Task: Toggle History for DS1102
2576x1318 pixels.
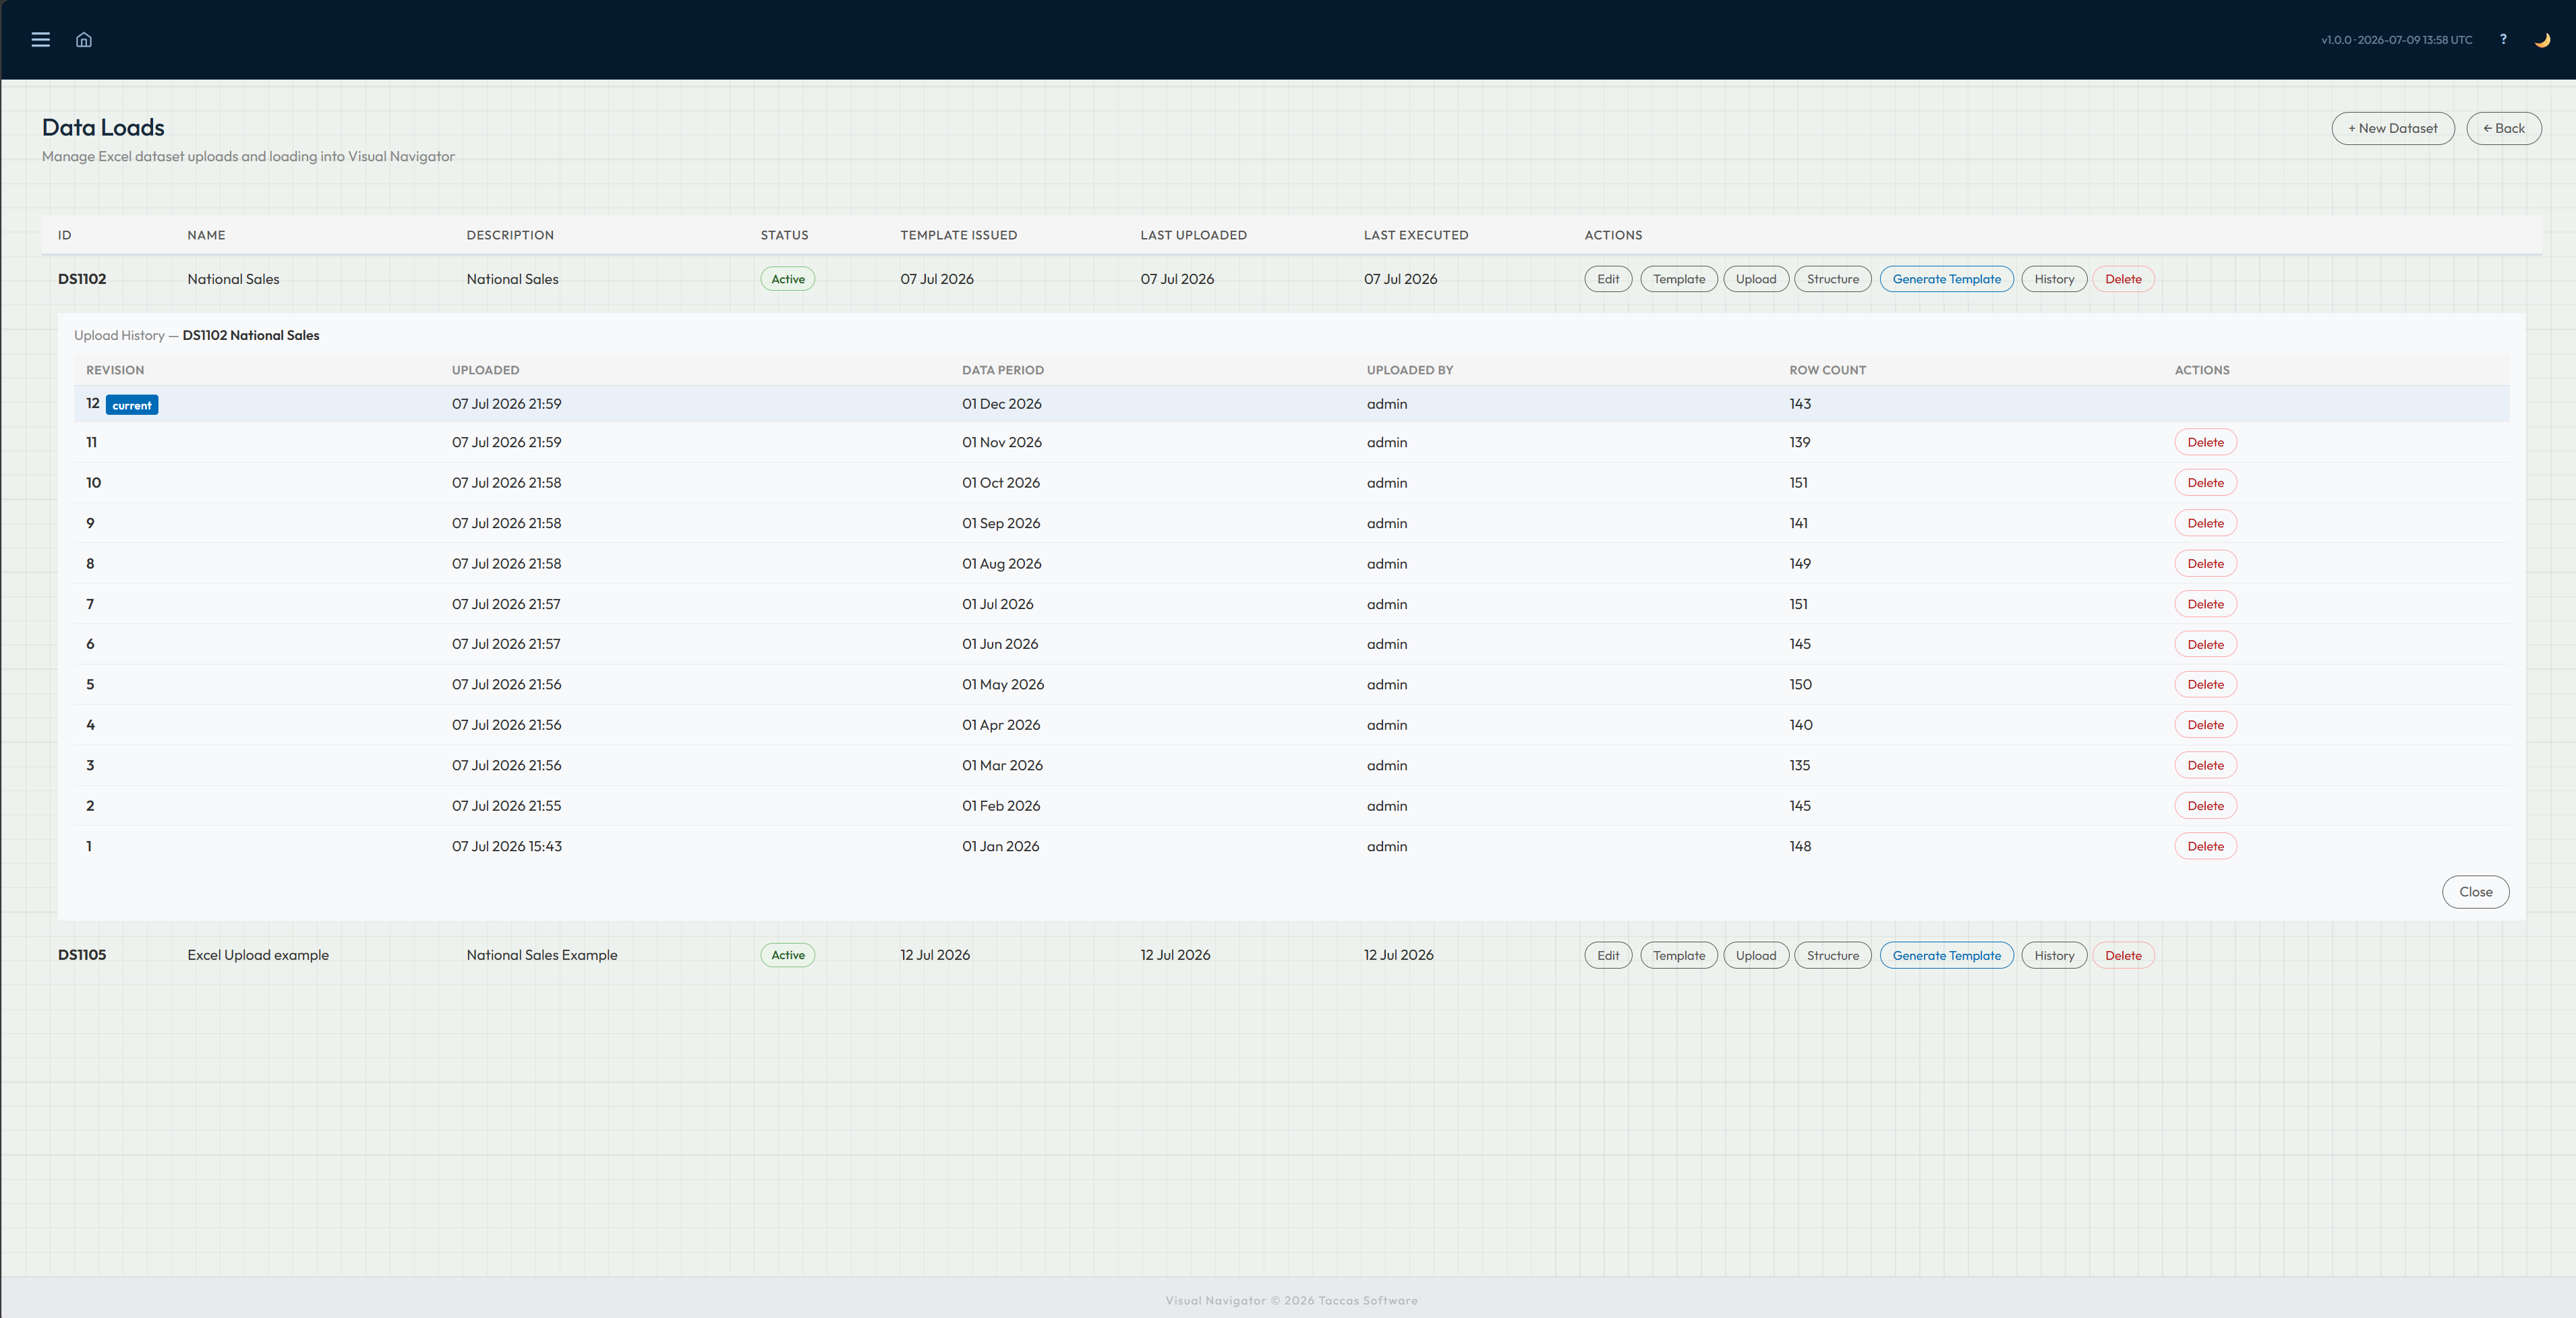Action: point(2054,279)
